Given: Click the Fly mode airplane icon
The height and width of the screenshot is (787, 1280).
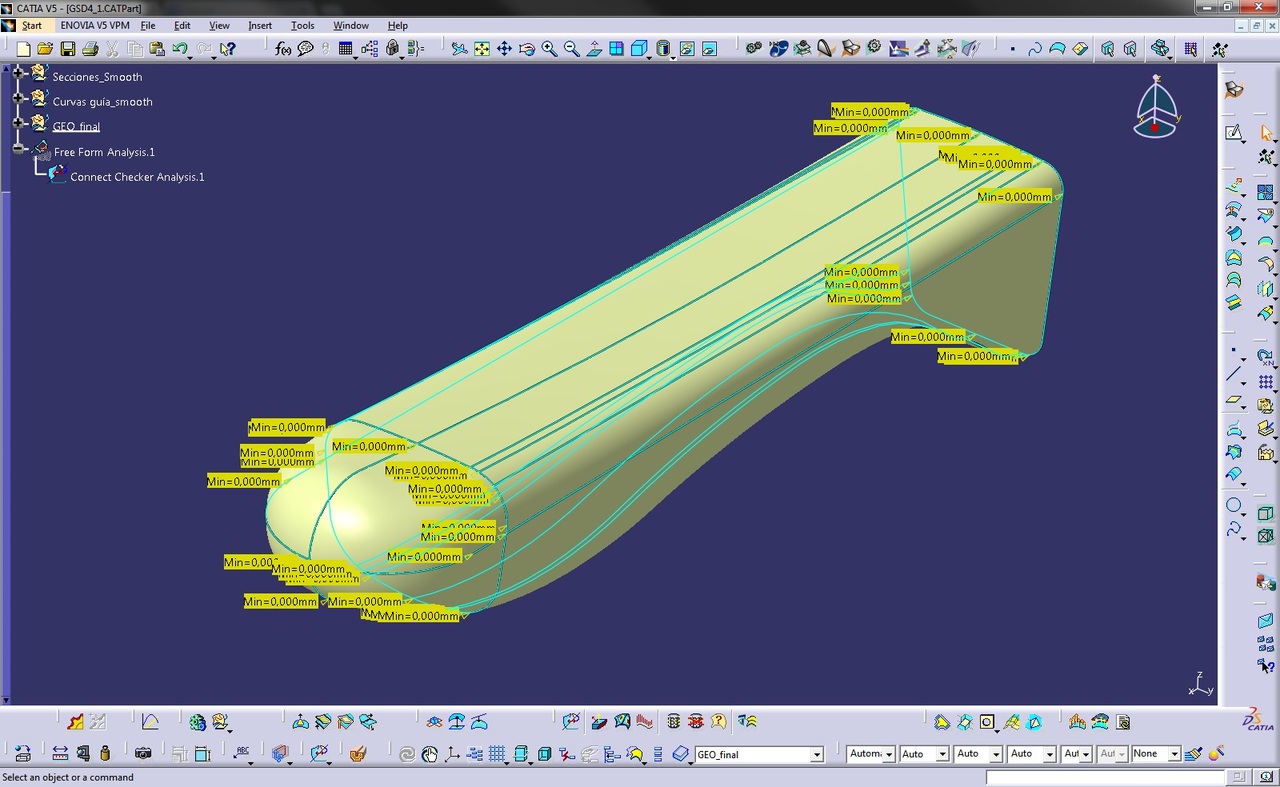Looking at the screenshot, I should [459, 48].
